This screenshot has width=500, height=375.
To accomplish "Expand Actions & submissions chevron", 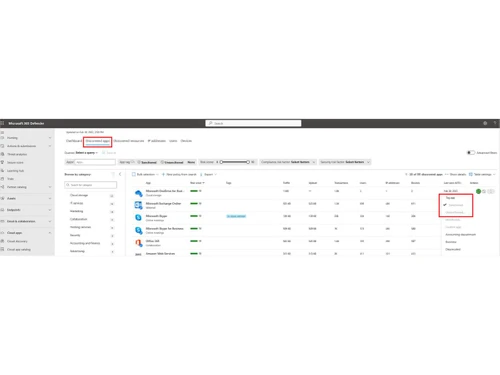I will pyautogui.click(x=50, y=146).
